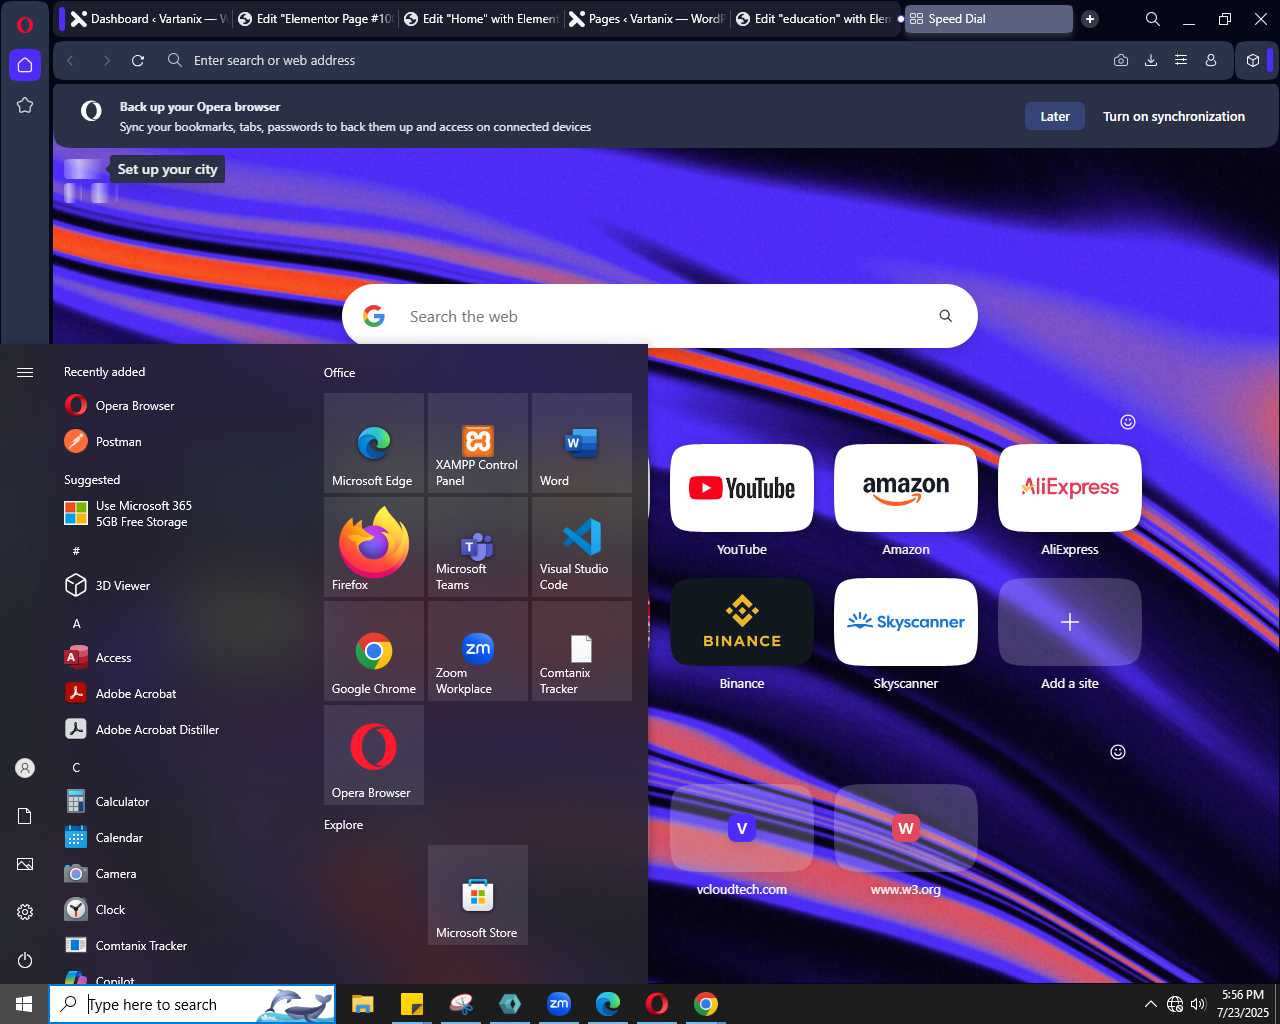Viewport: 1280px width, 1024px height.
Task: Open Comtanix Tracker in app list
Action: click(180, 945)
